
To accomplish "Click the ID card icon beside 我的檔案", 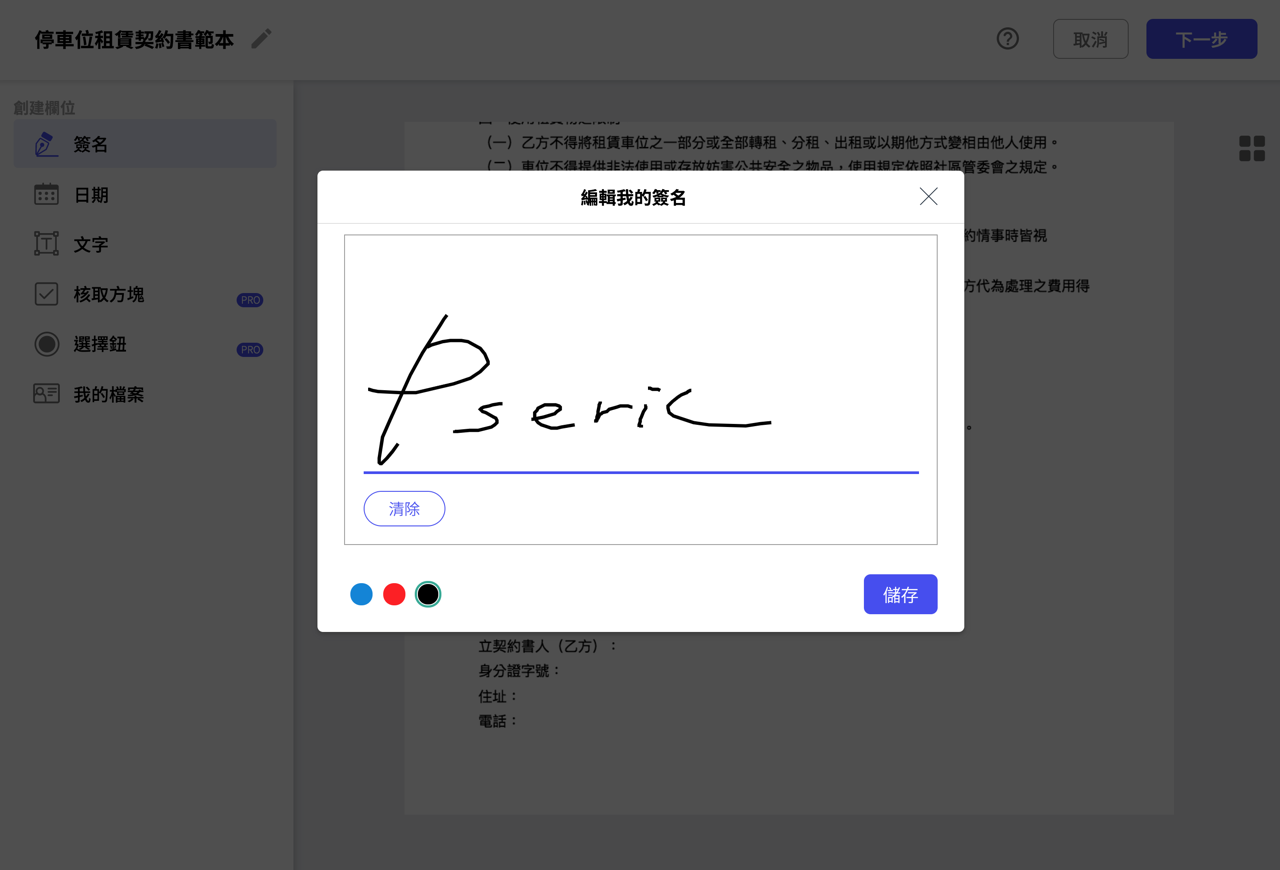I will tap(46, 394).
